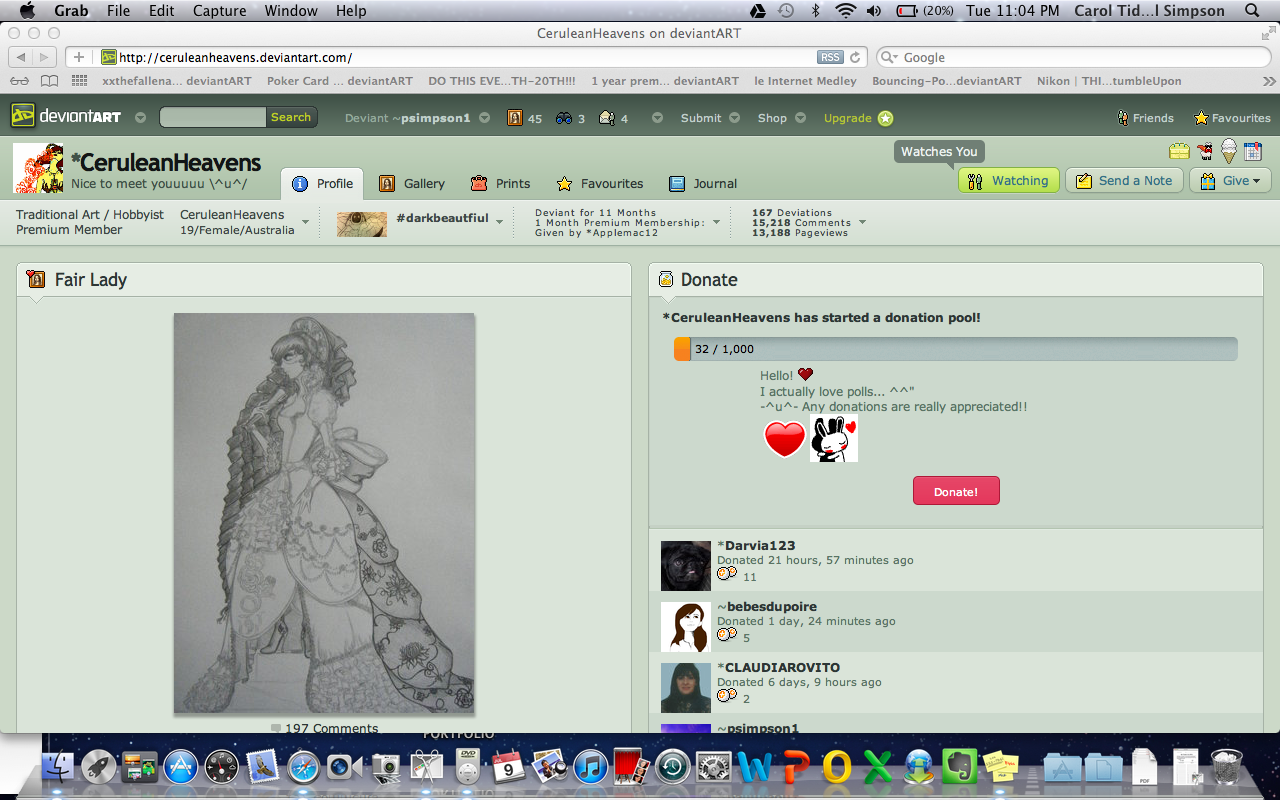The width and height of the screenshot is (1280, 800).
Task: Open the watch messages icon showing 3
Action: (x=564, y=118)
